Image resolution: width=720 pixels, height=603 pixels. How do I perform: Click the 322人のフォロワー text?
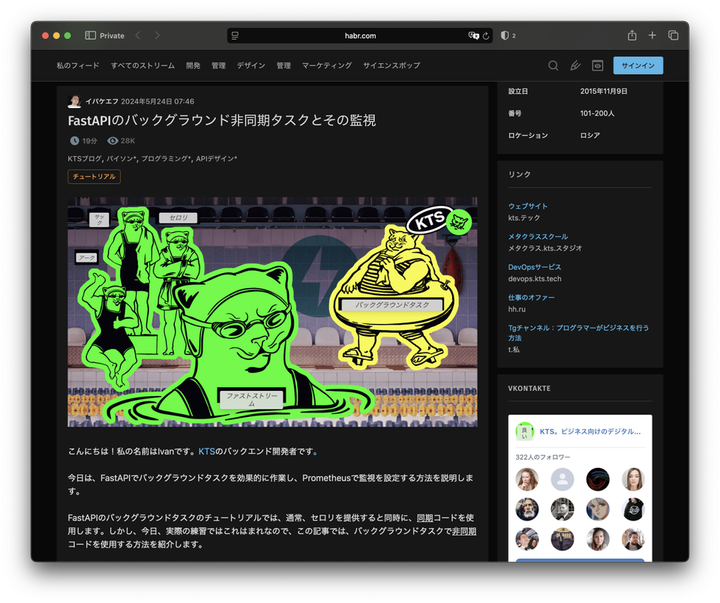pos(543,457)
